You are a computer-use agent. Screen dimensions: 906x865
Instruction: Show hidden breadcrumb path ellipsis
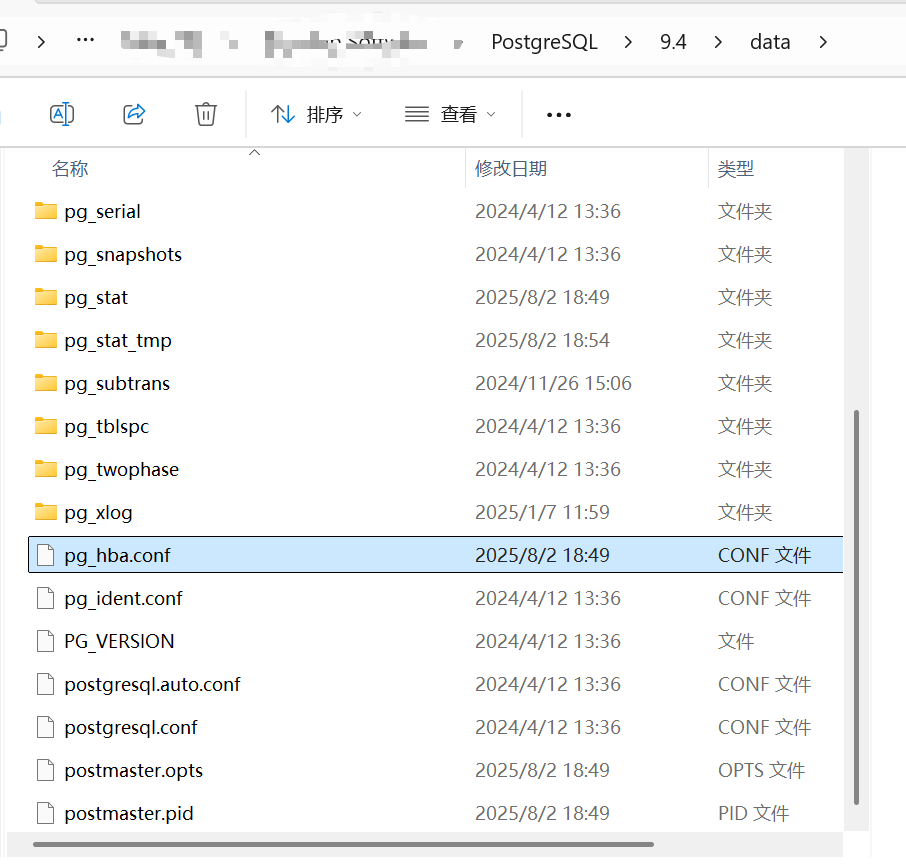point(86,40)
